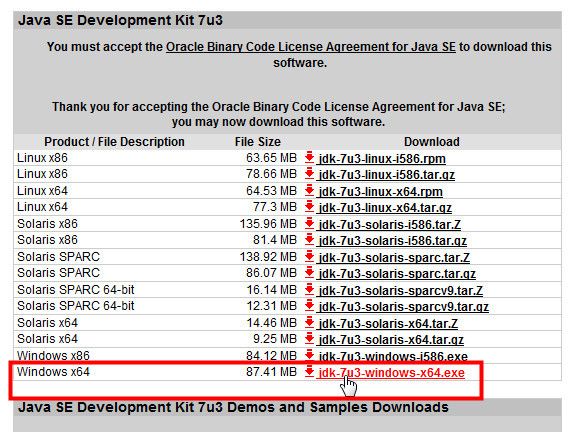571x432 pixels.
Task: Click the Windows x86 product description
Action: tap(53, 355)
